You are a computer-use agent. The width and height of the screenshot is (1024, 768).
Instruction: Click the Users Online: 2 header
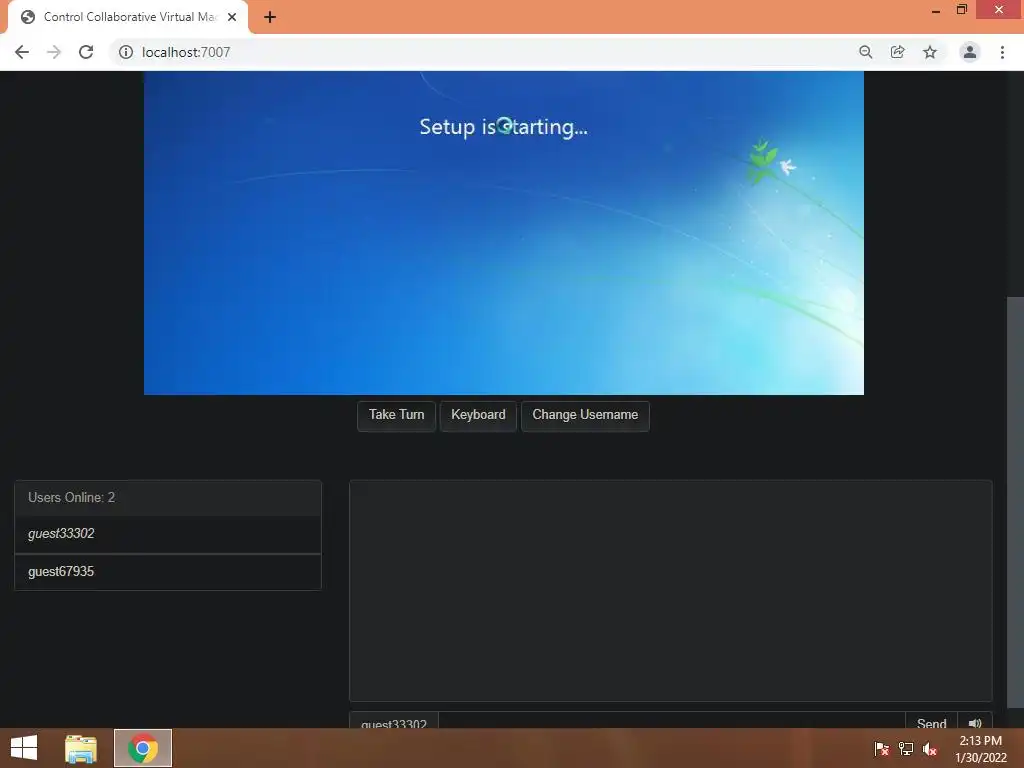tap(168, 498)
